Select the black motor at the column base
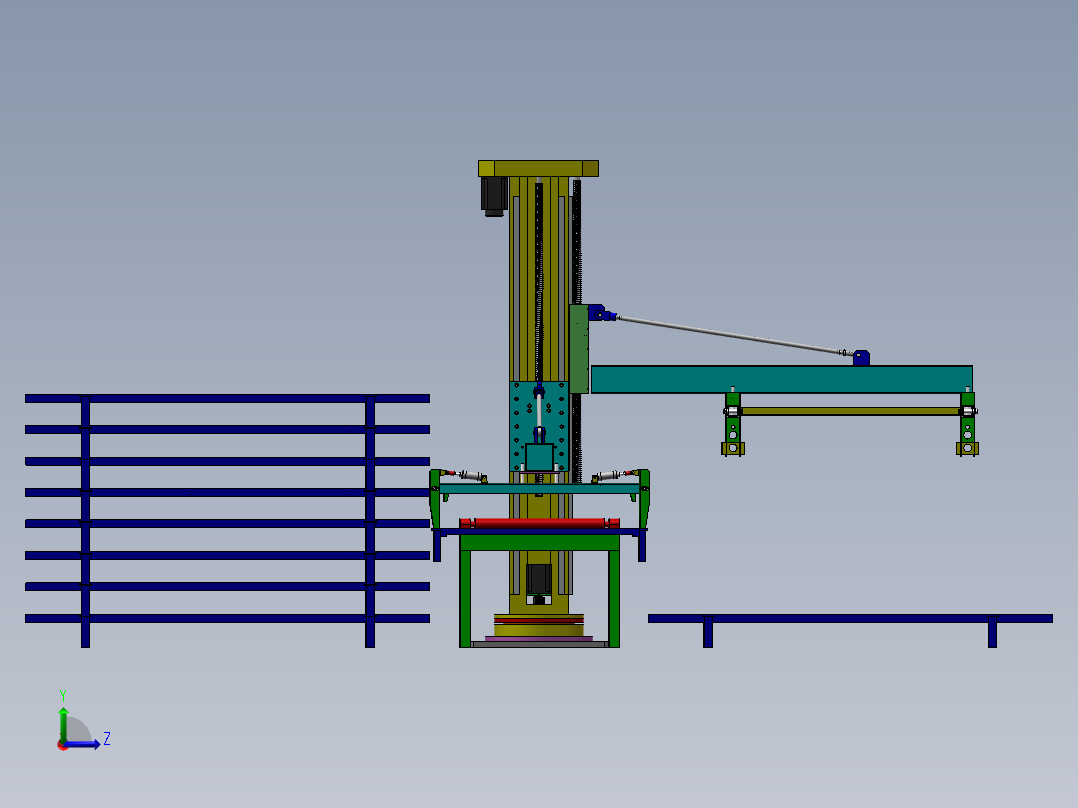1078x808 pixels. (x=539, y=579)
